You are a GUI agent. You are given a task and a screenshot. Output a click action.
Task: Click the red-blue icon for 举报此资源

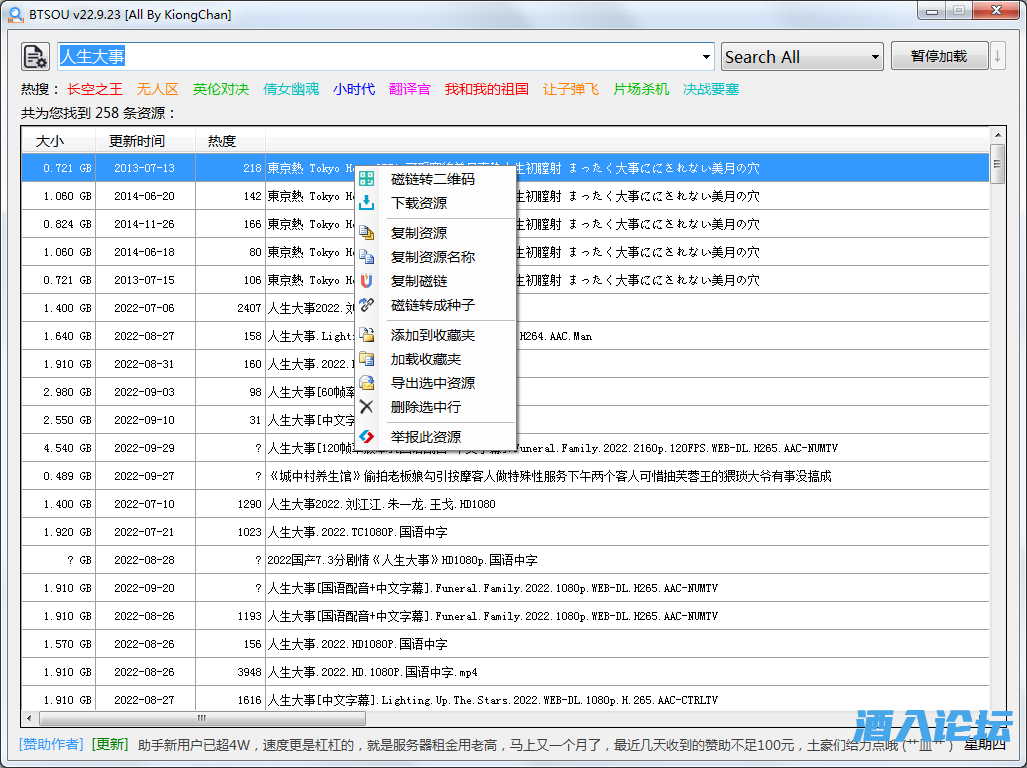pos(367,437)
